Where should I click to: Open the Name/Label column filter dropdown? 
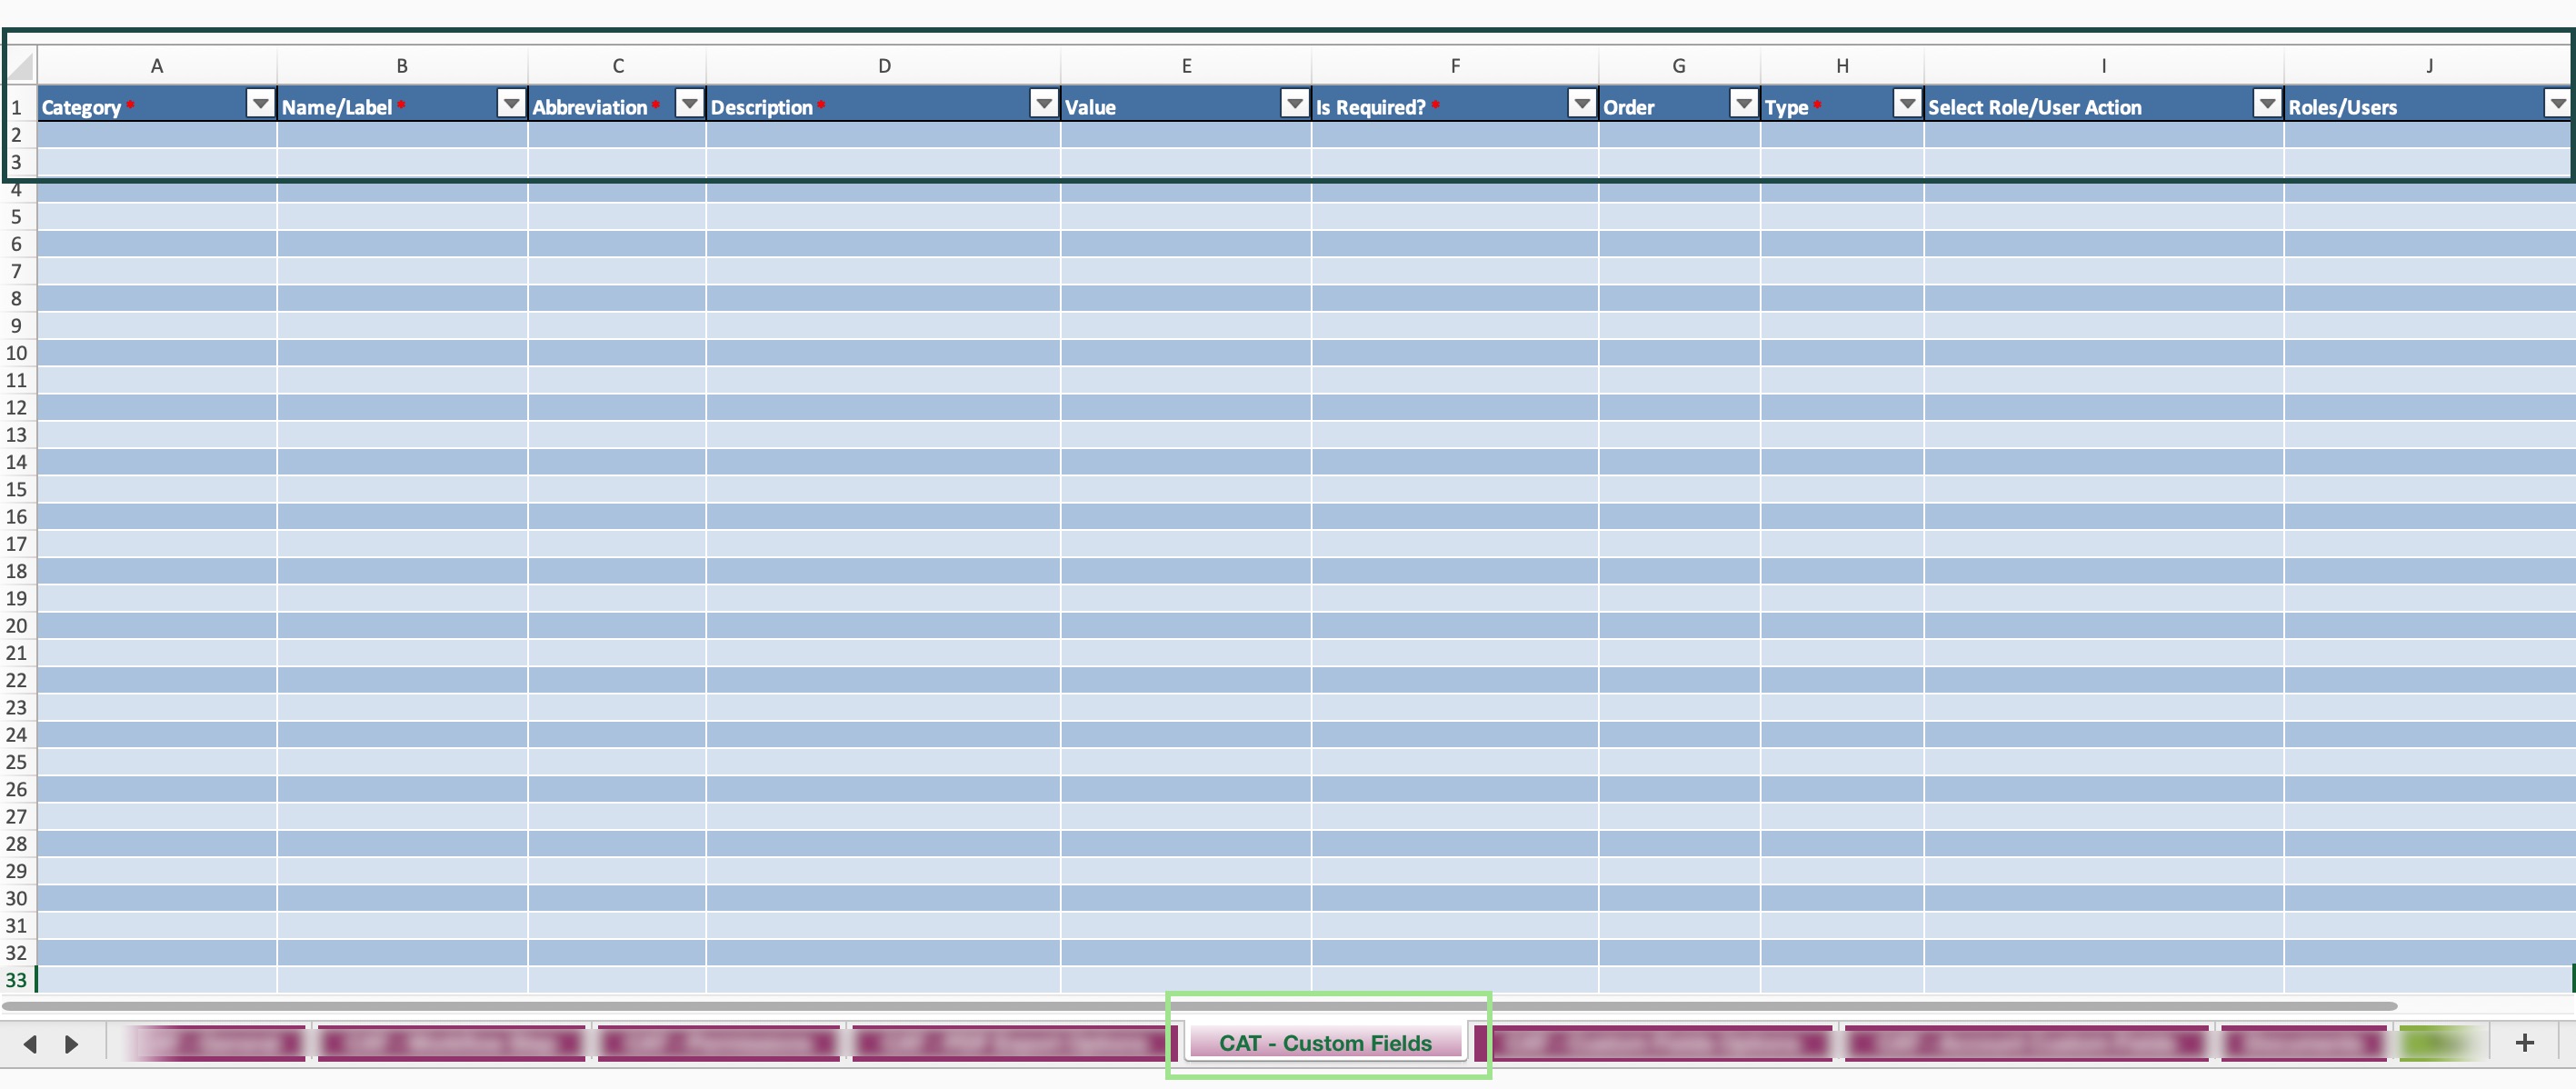click(x=511, y=104)
